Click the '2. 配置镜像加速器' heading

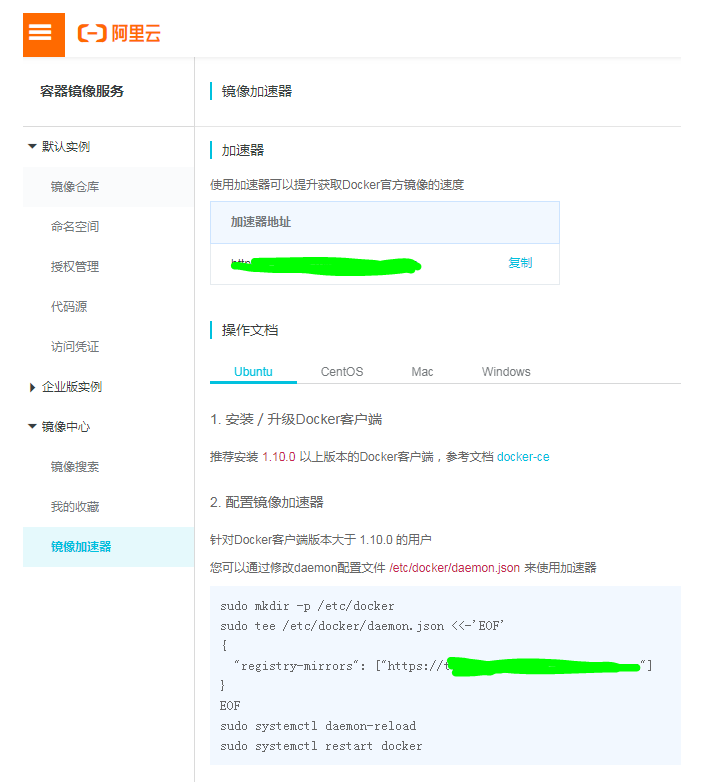[x=267, y=502]
